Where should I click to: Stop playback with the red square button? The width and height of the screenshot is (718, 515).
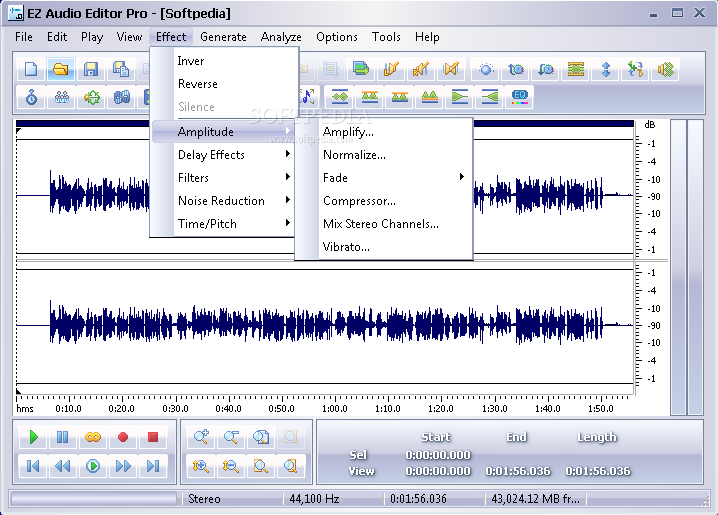(153, 437)
